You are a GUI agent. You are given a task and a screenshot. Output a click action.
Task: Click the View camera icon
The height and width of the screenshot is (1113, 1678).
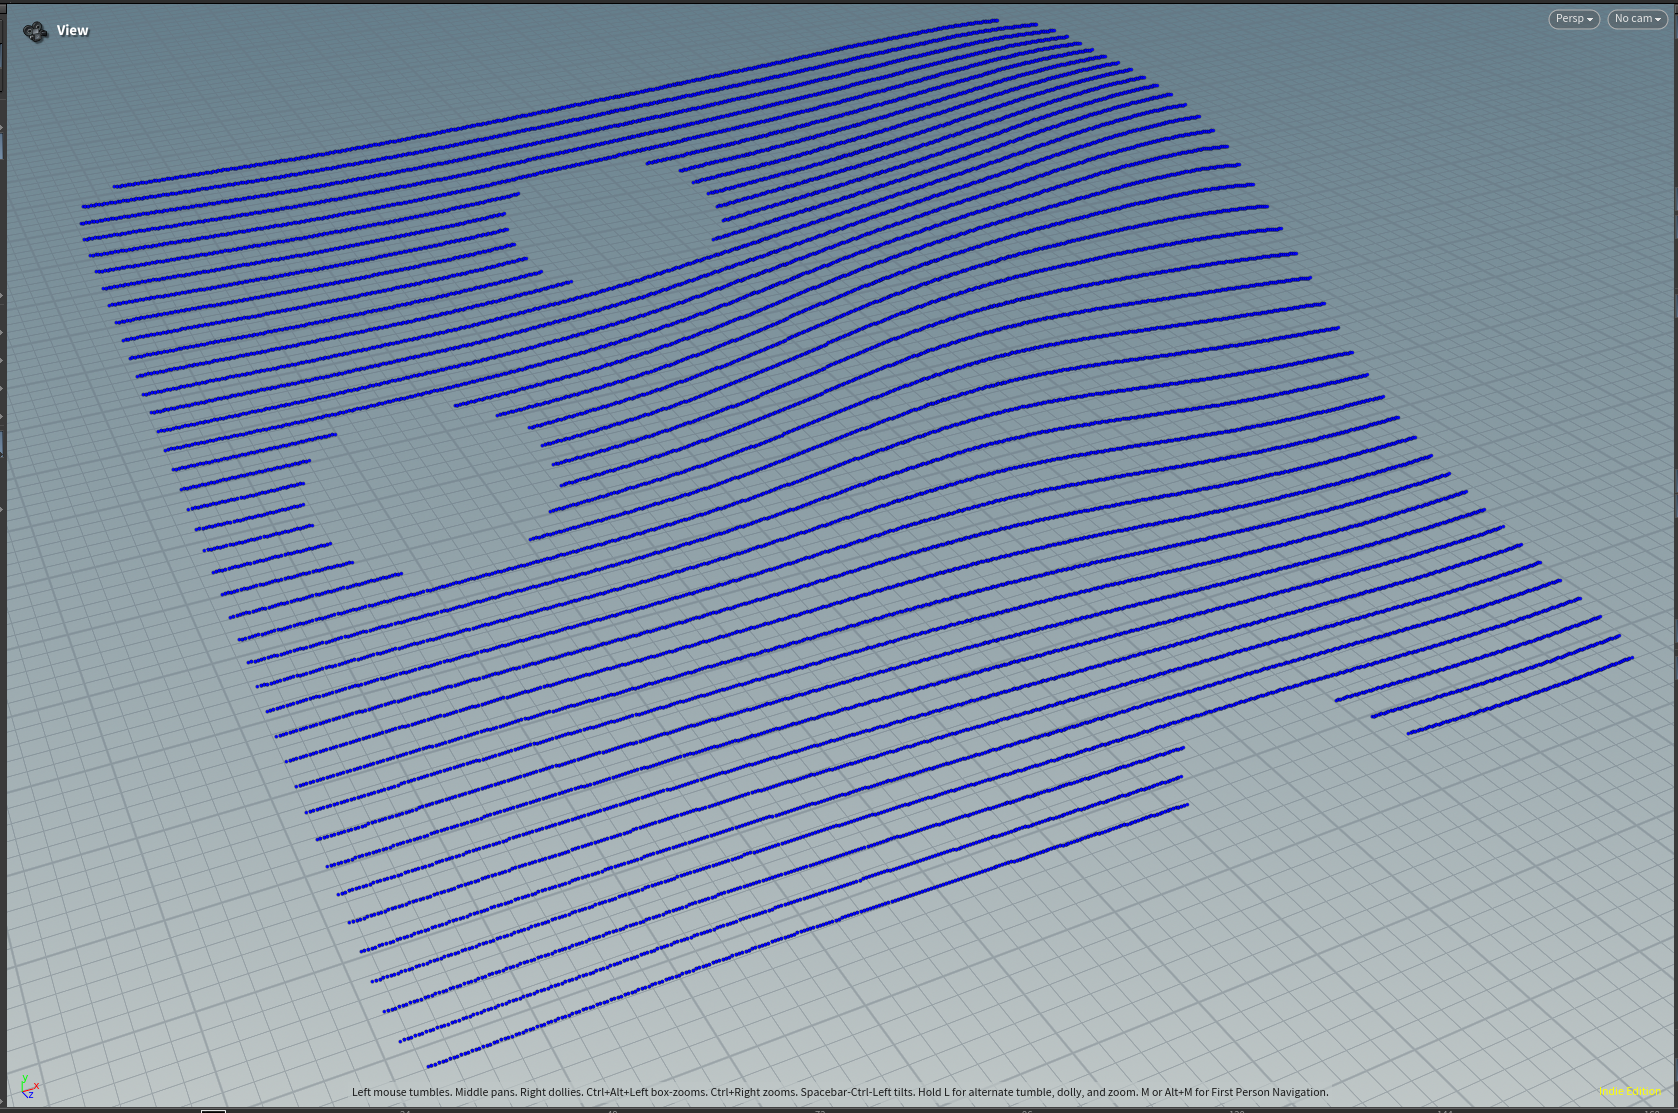click(35, 32)
